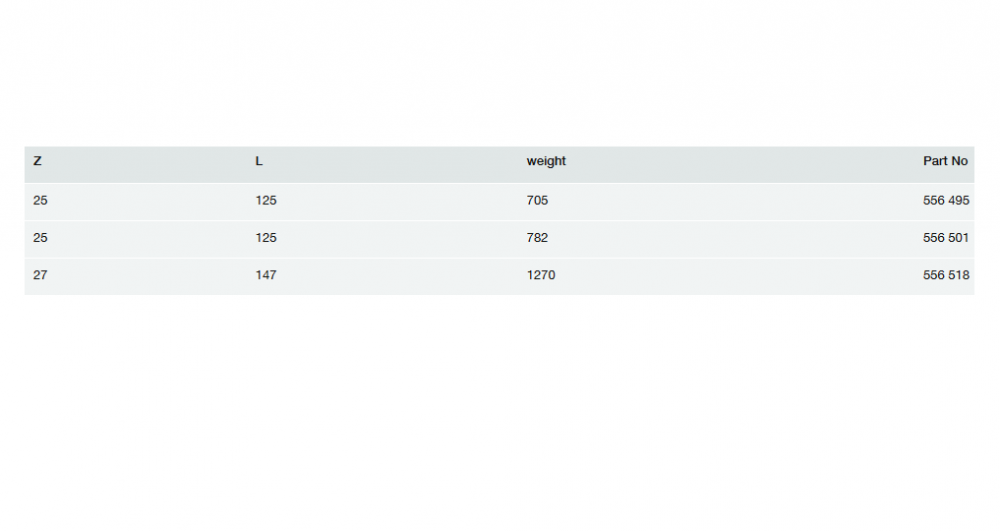Click L value 125 in the 705 weight row
The width and height of the screenshot is (1000, 531).
266,201
